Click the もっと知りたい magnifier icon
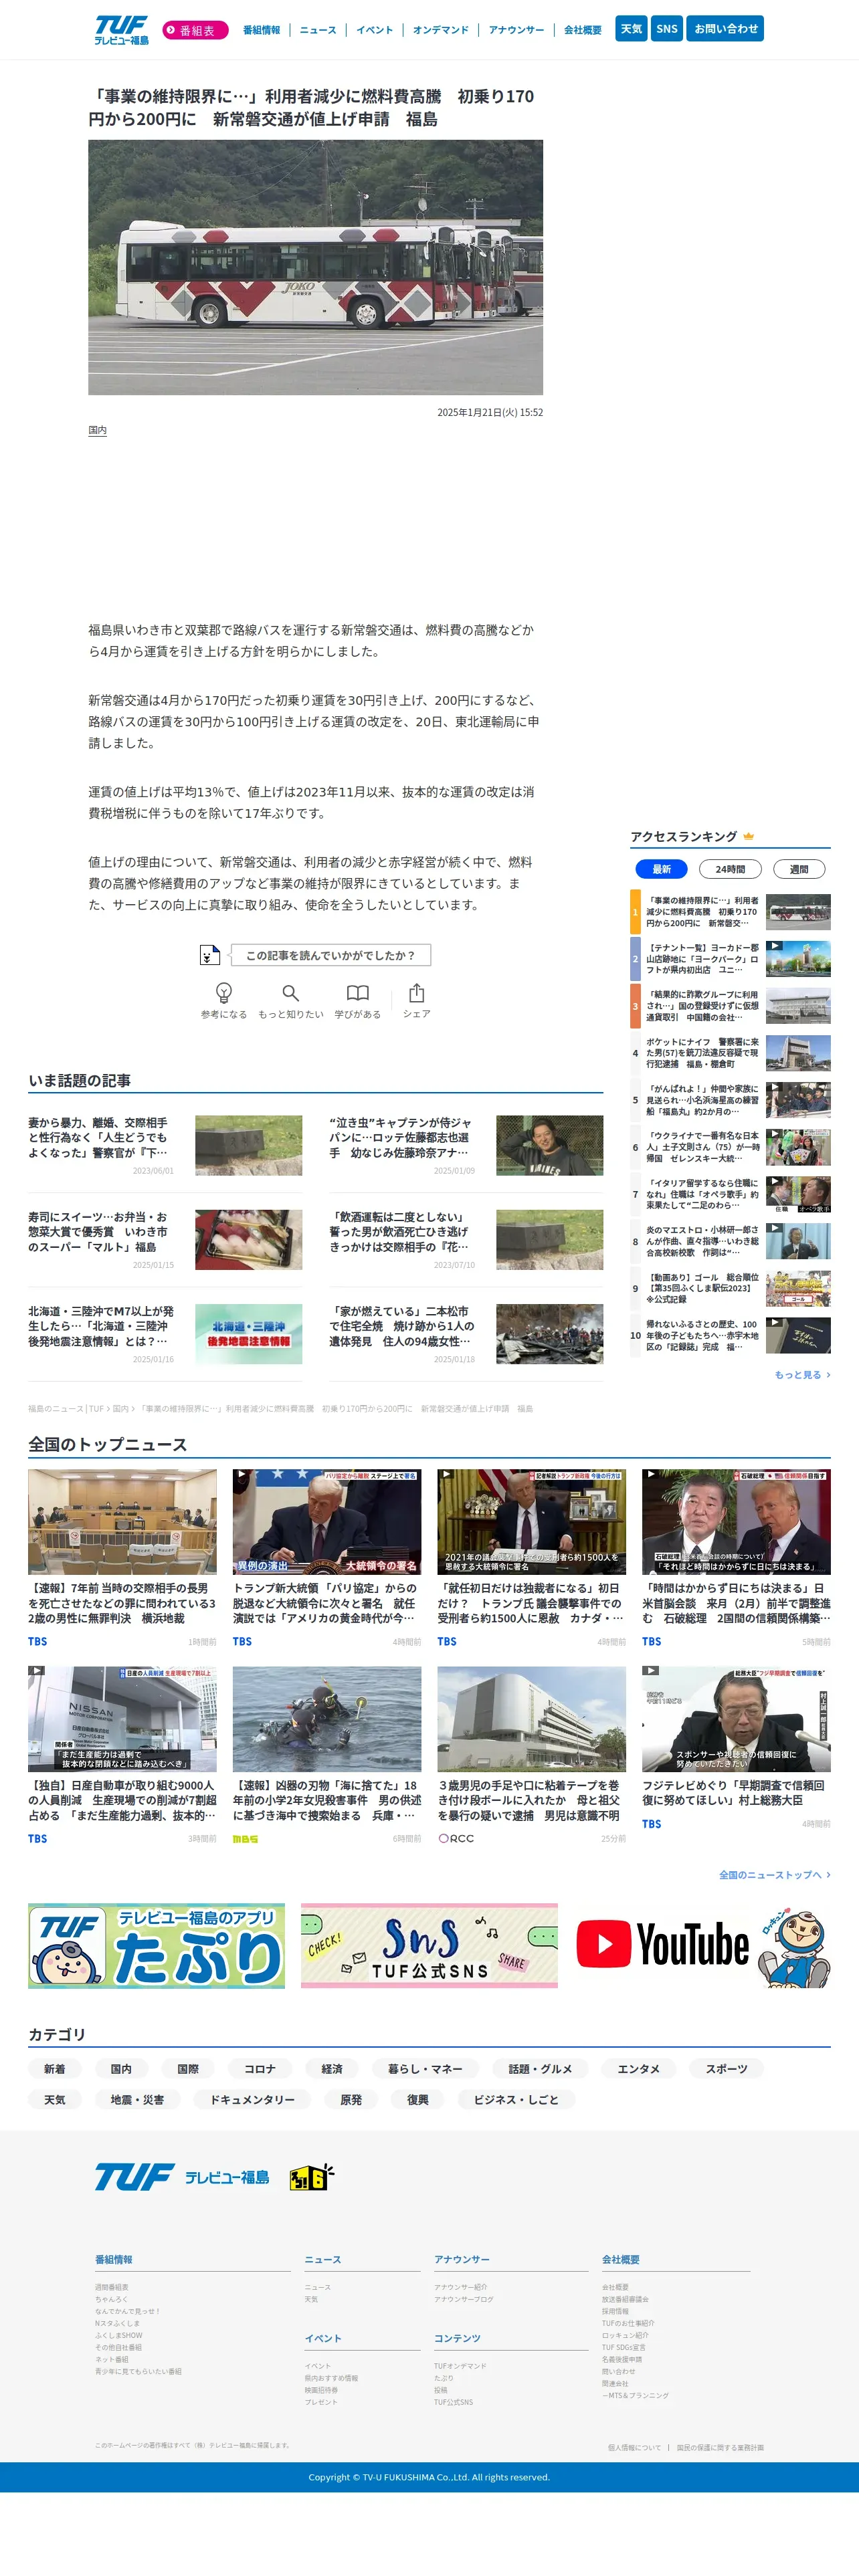Image resolution: width=859 pixels, height=2576 pixels. click(290, 993)
